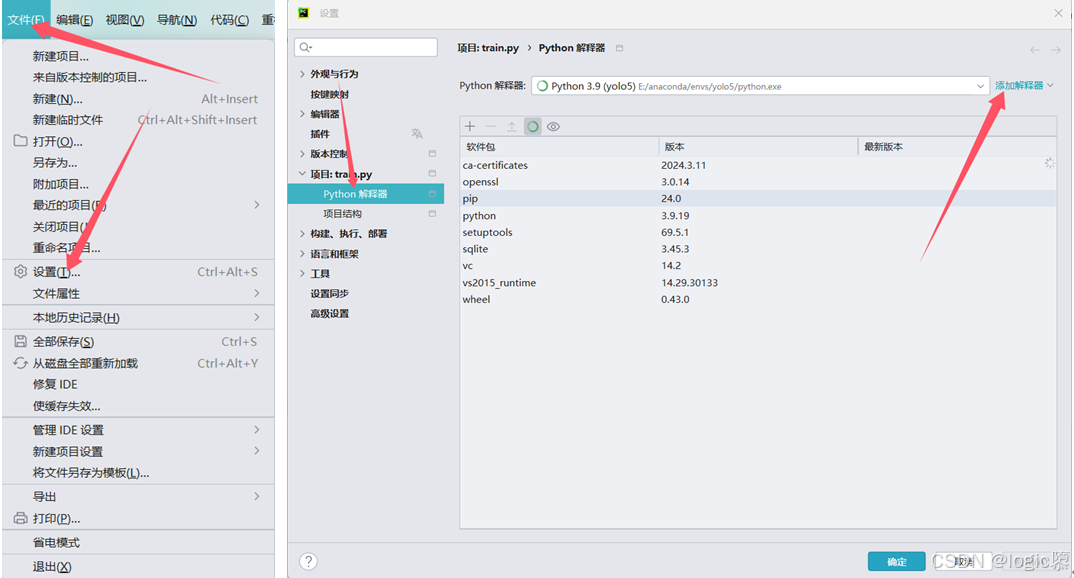Click 项目: train.py breadcrumb
The height and width of the screenshot is (578, 1074).
coord(488,48)
